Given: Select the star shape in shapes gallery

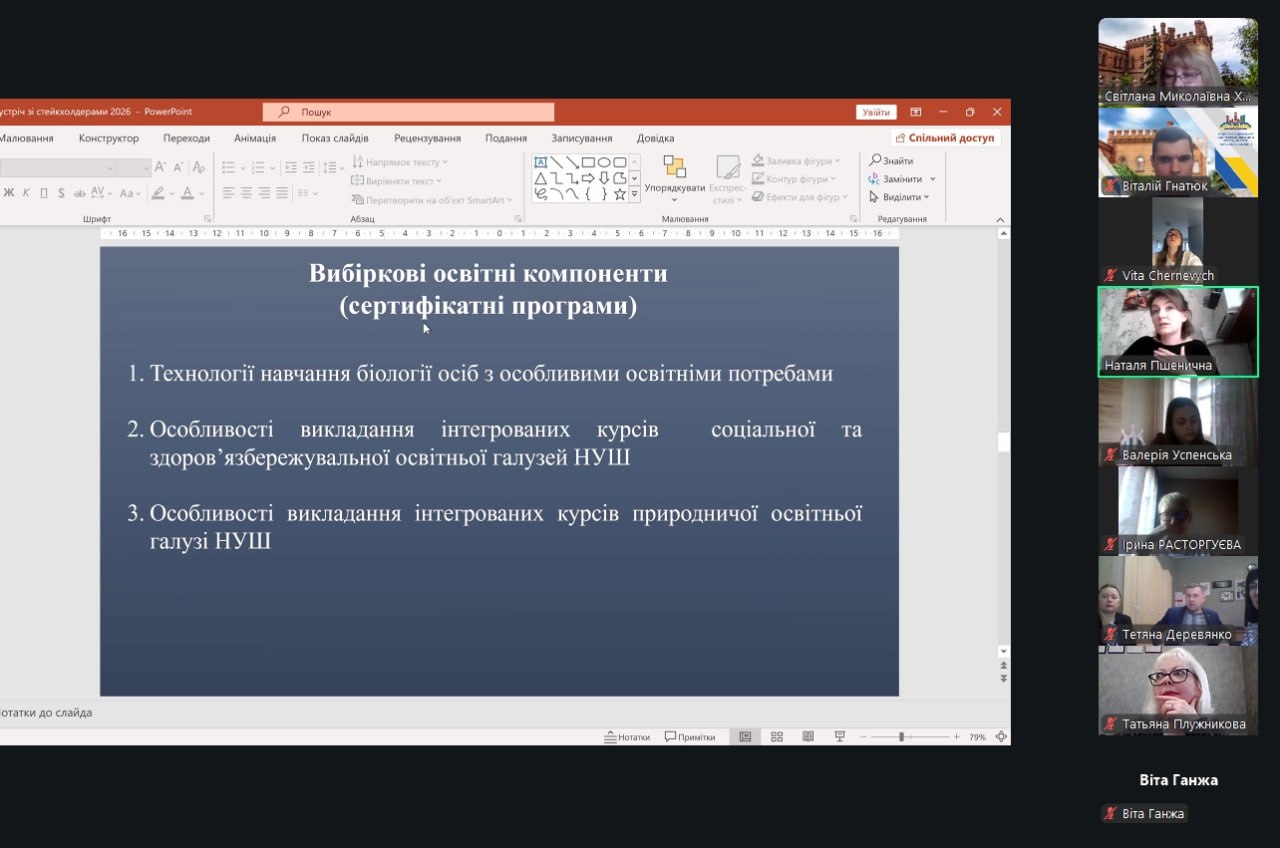Looking at the screenshot, I should coord(619,194).
